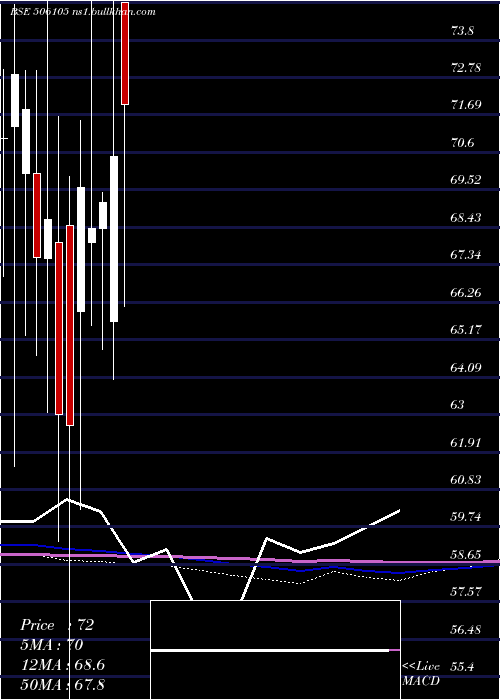This screenshot has height=700, width=500.
Task: Click the 61.91 price axis label
Action: coord(467,442)
